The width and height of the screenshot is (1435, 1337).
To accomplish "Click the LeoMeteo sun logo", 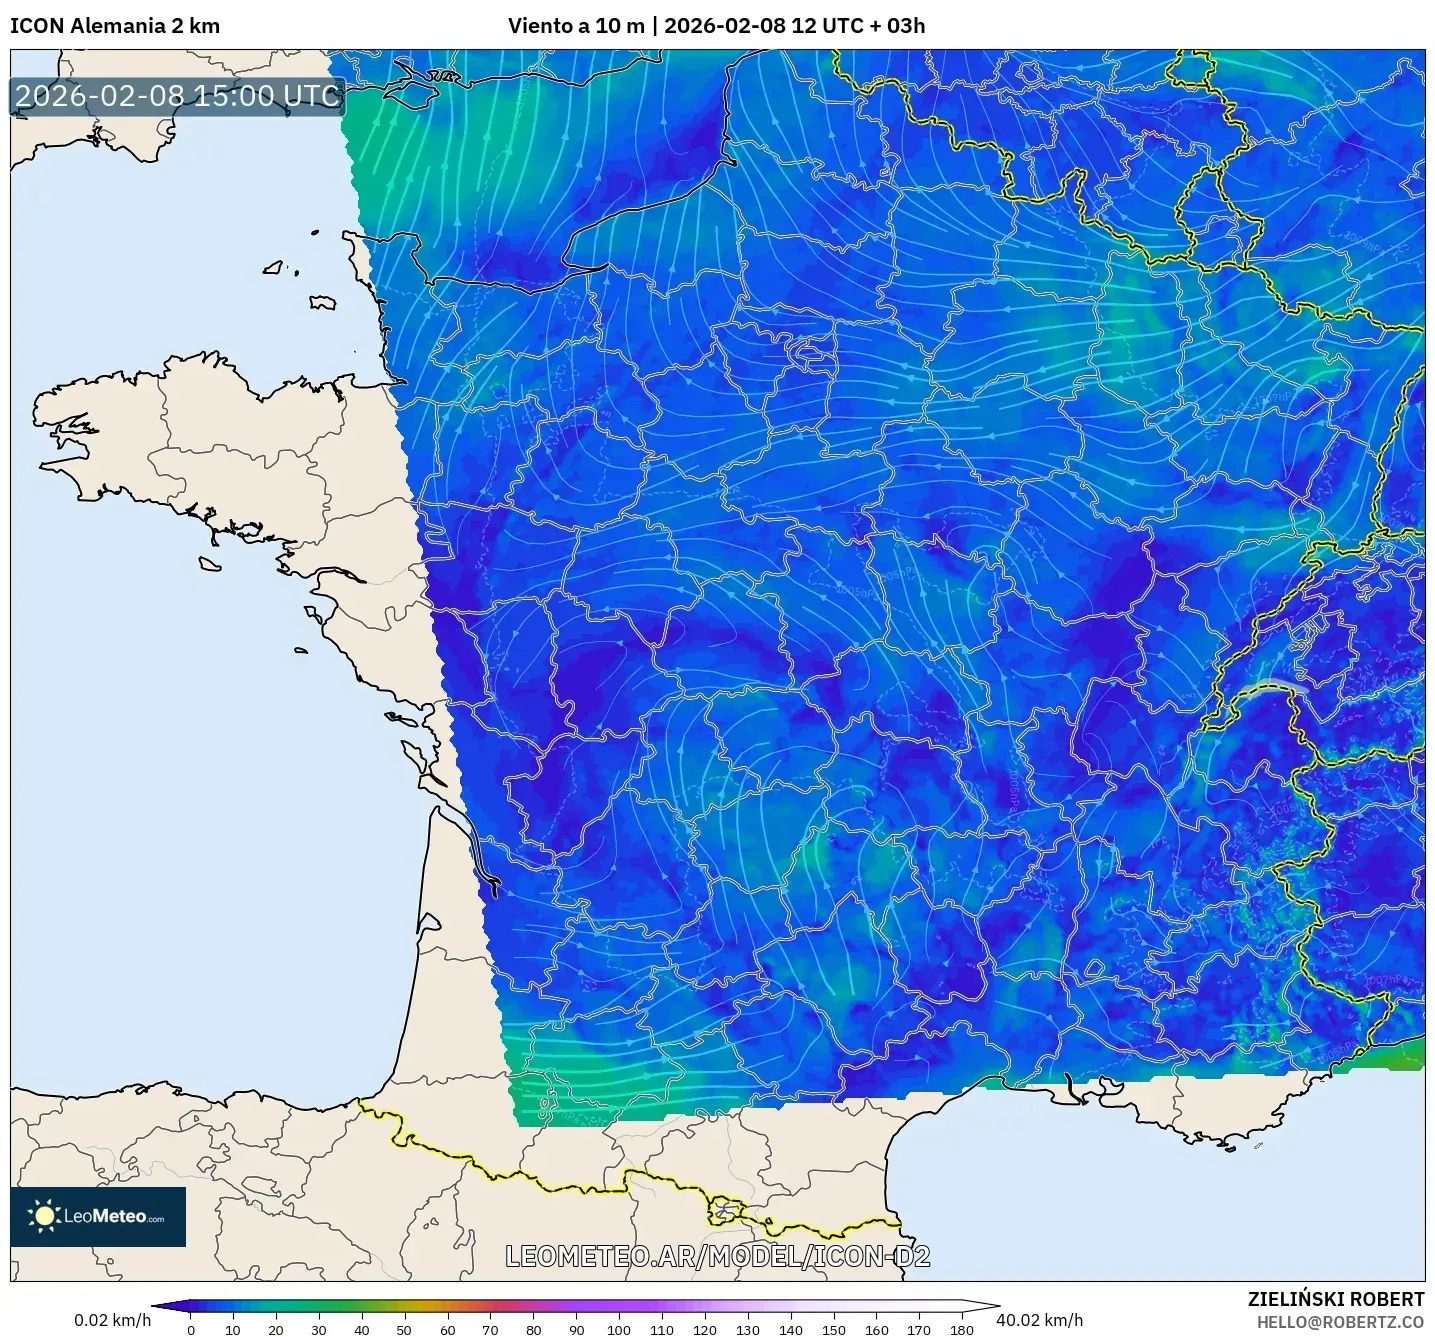I will click(x=45, y=1215).
